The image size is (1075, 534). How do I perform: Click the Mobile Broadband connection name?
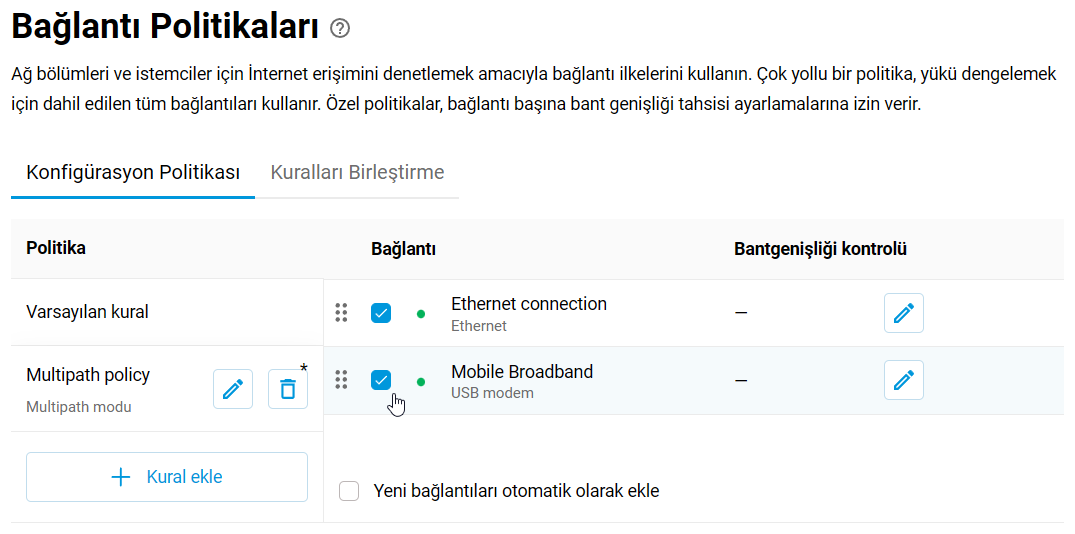(522, 372)
